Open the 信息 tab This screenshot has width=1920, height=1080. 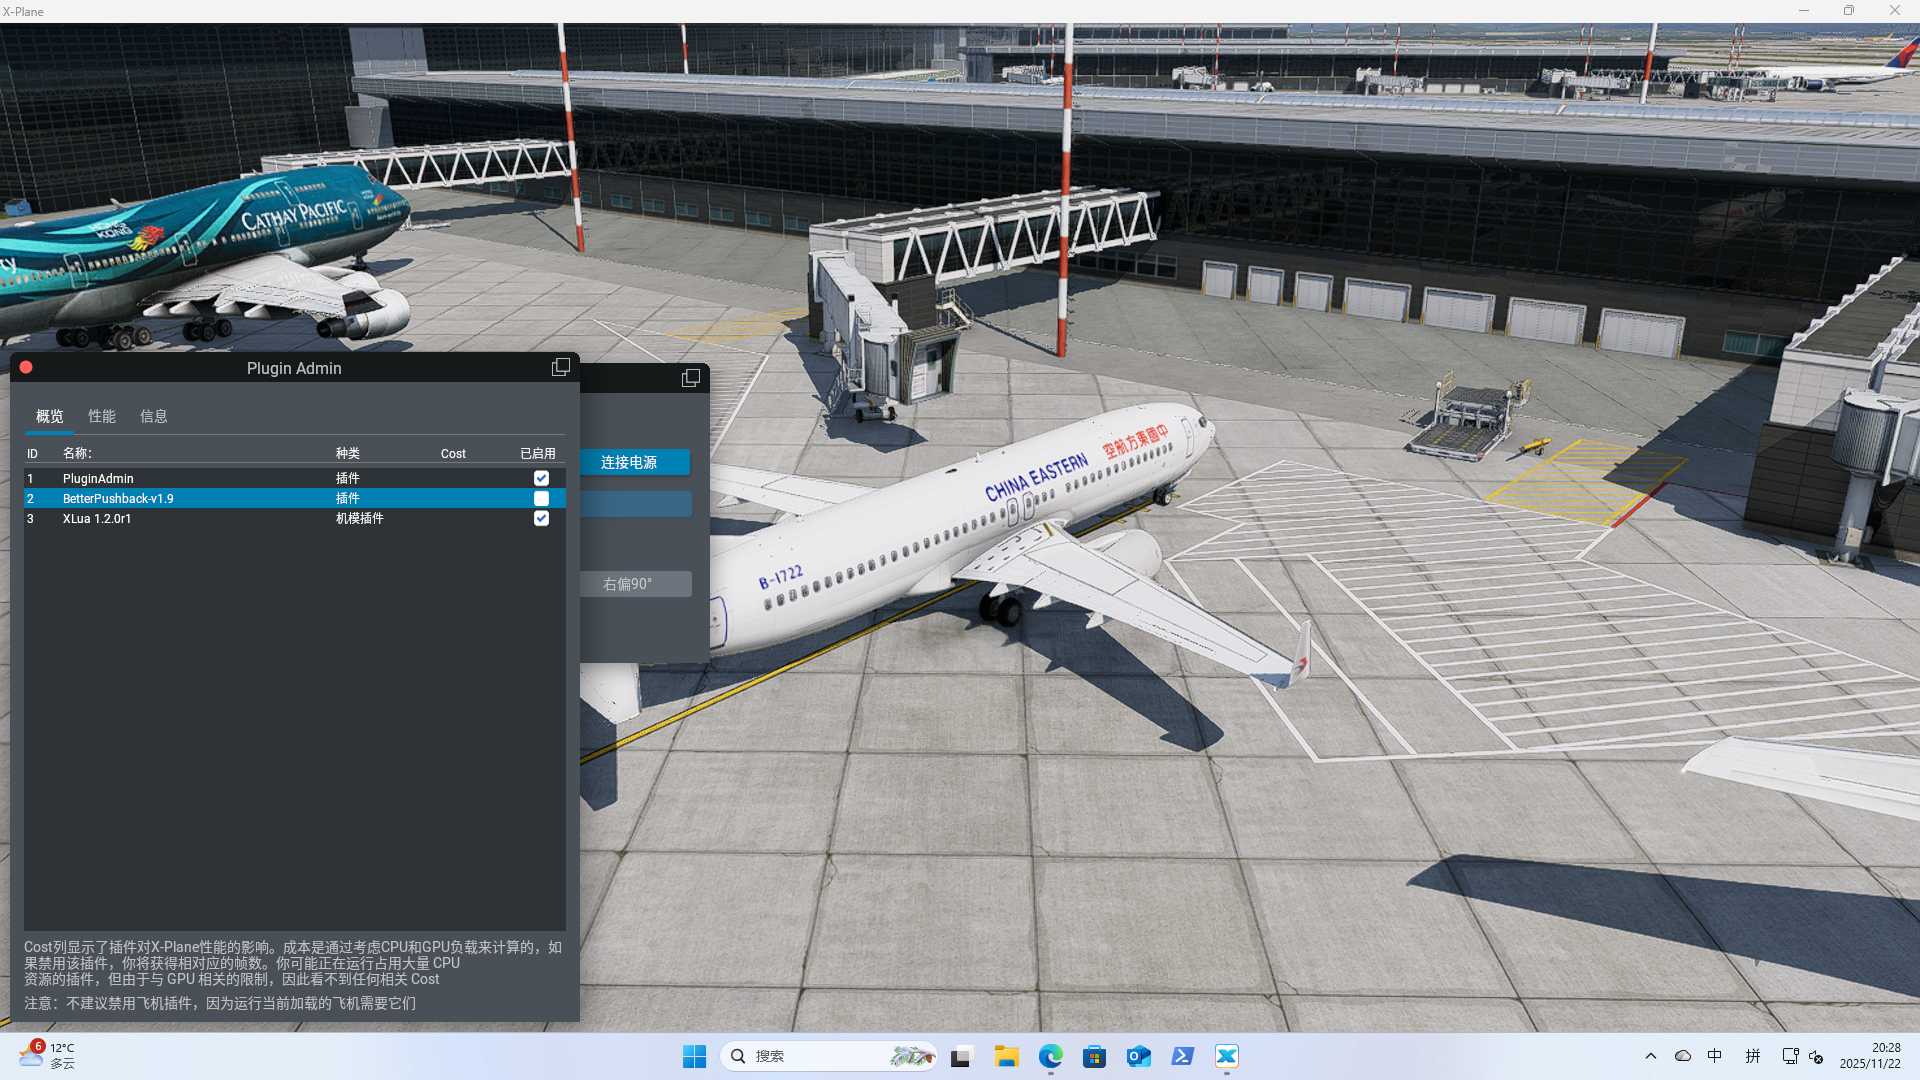(x=153, y=416)
